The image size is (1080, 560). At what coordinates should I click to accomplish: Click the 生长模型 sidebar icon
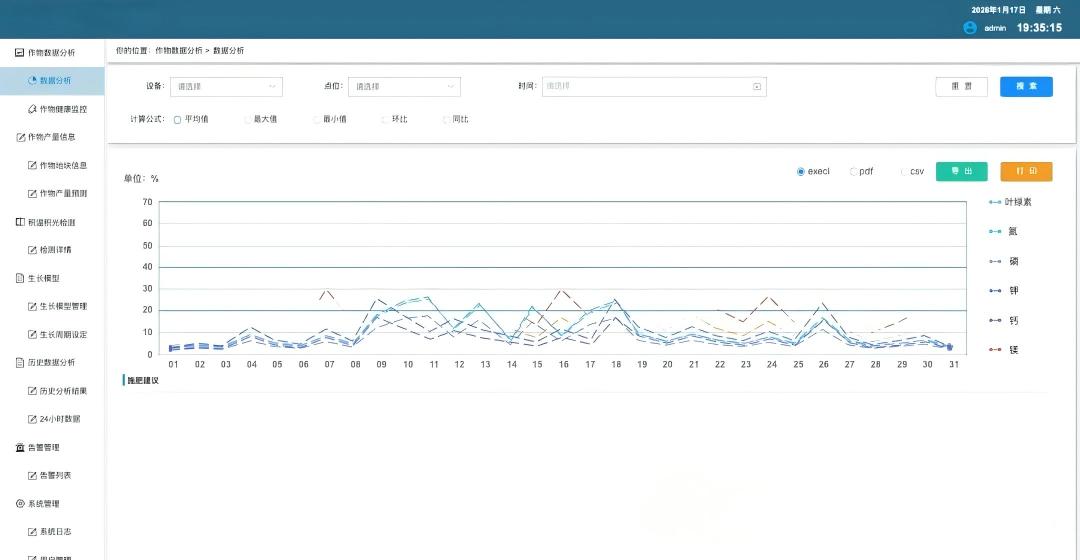[20, 278]
